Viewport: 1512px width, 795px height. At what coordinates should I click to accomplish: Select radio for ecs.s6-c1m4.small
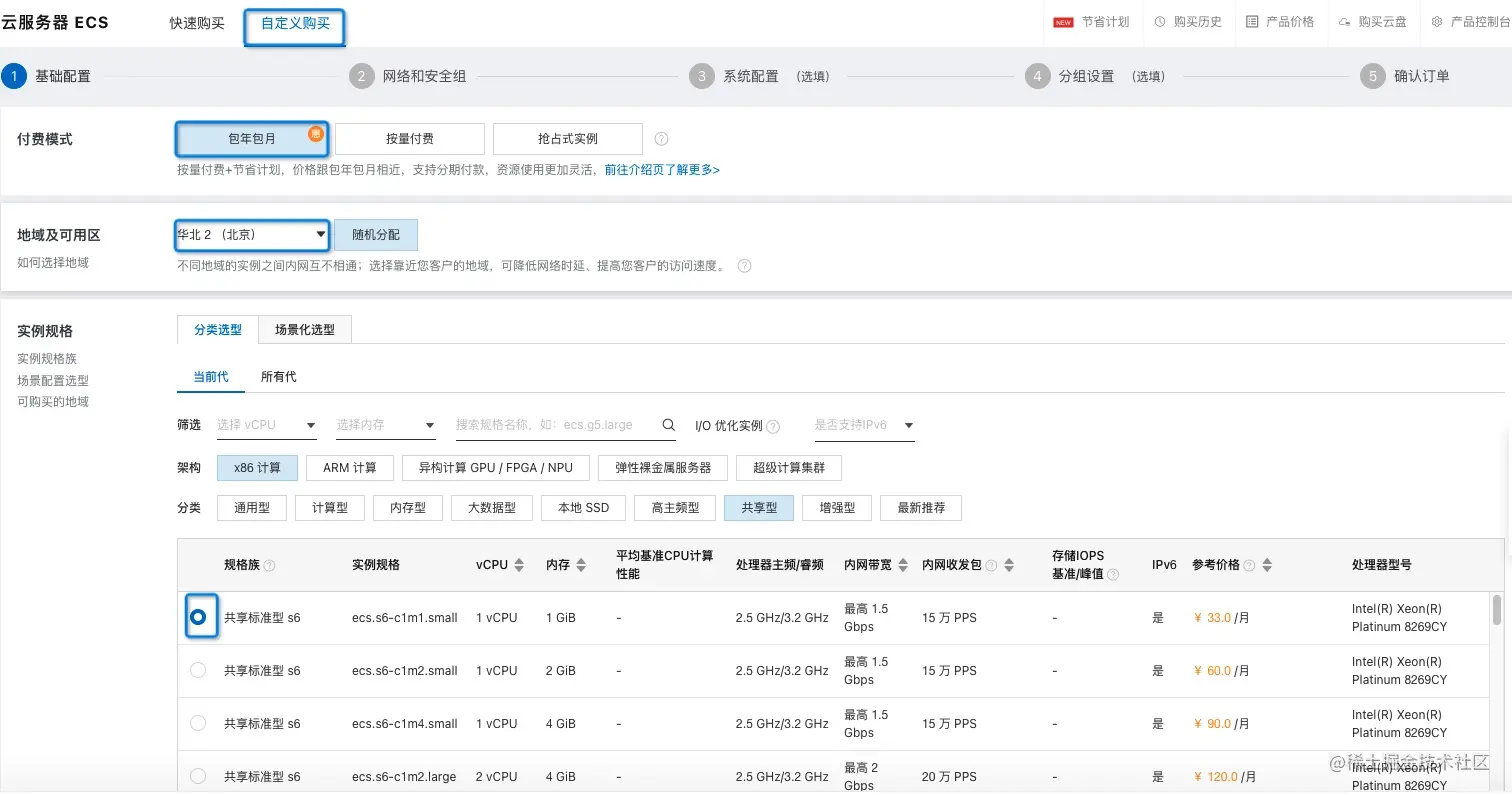tap(198, 723)
